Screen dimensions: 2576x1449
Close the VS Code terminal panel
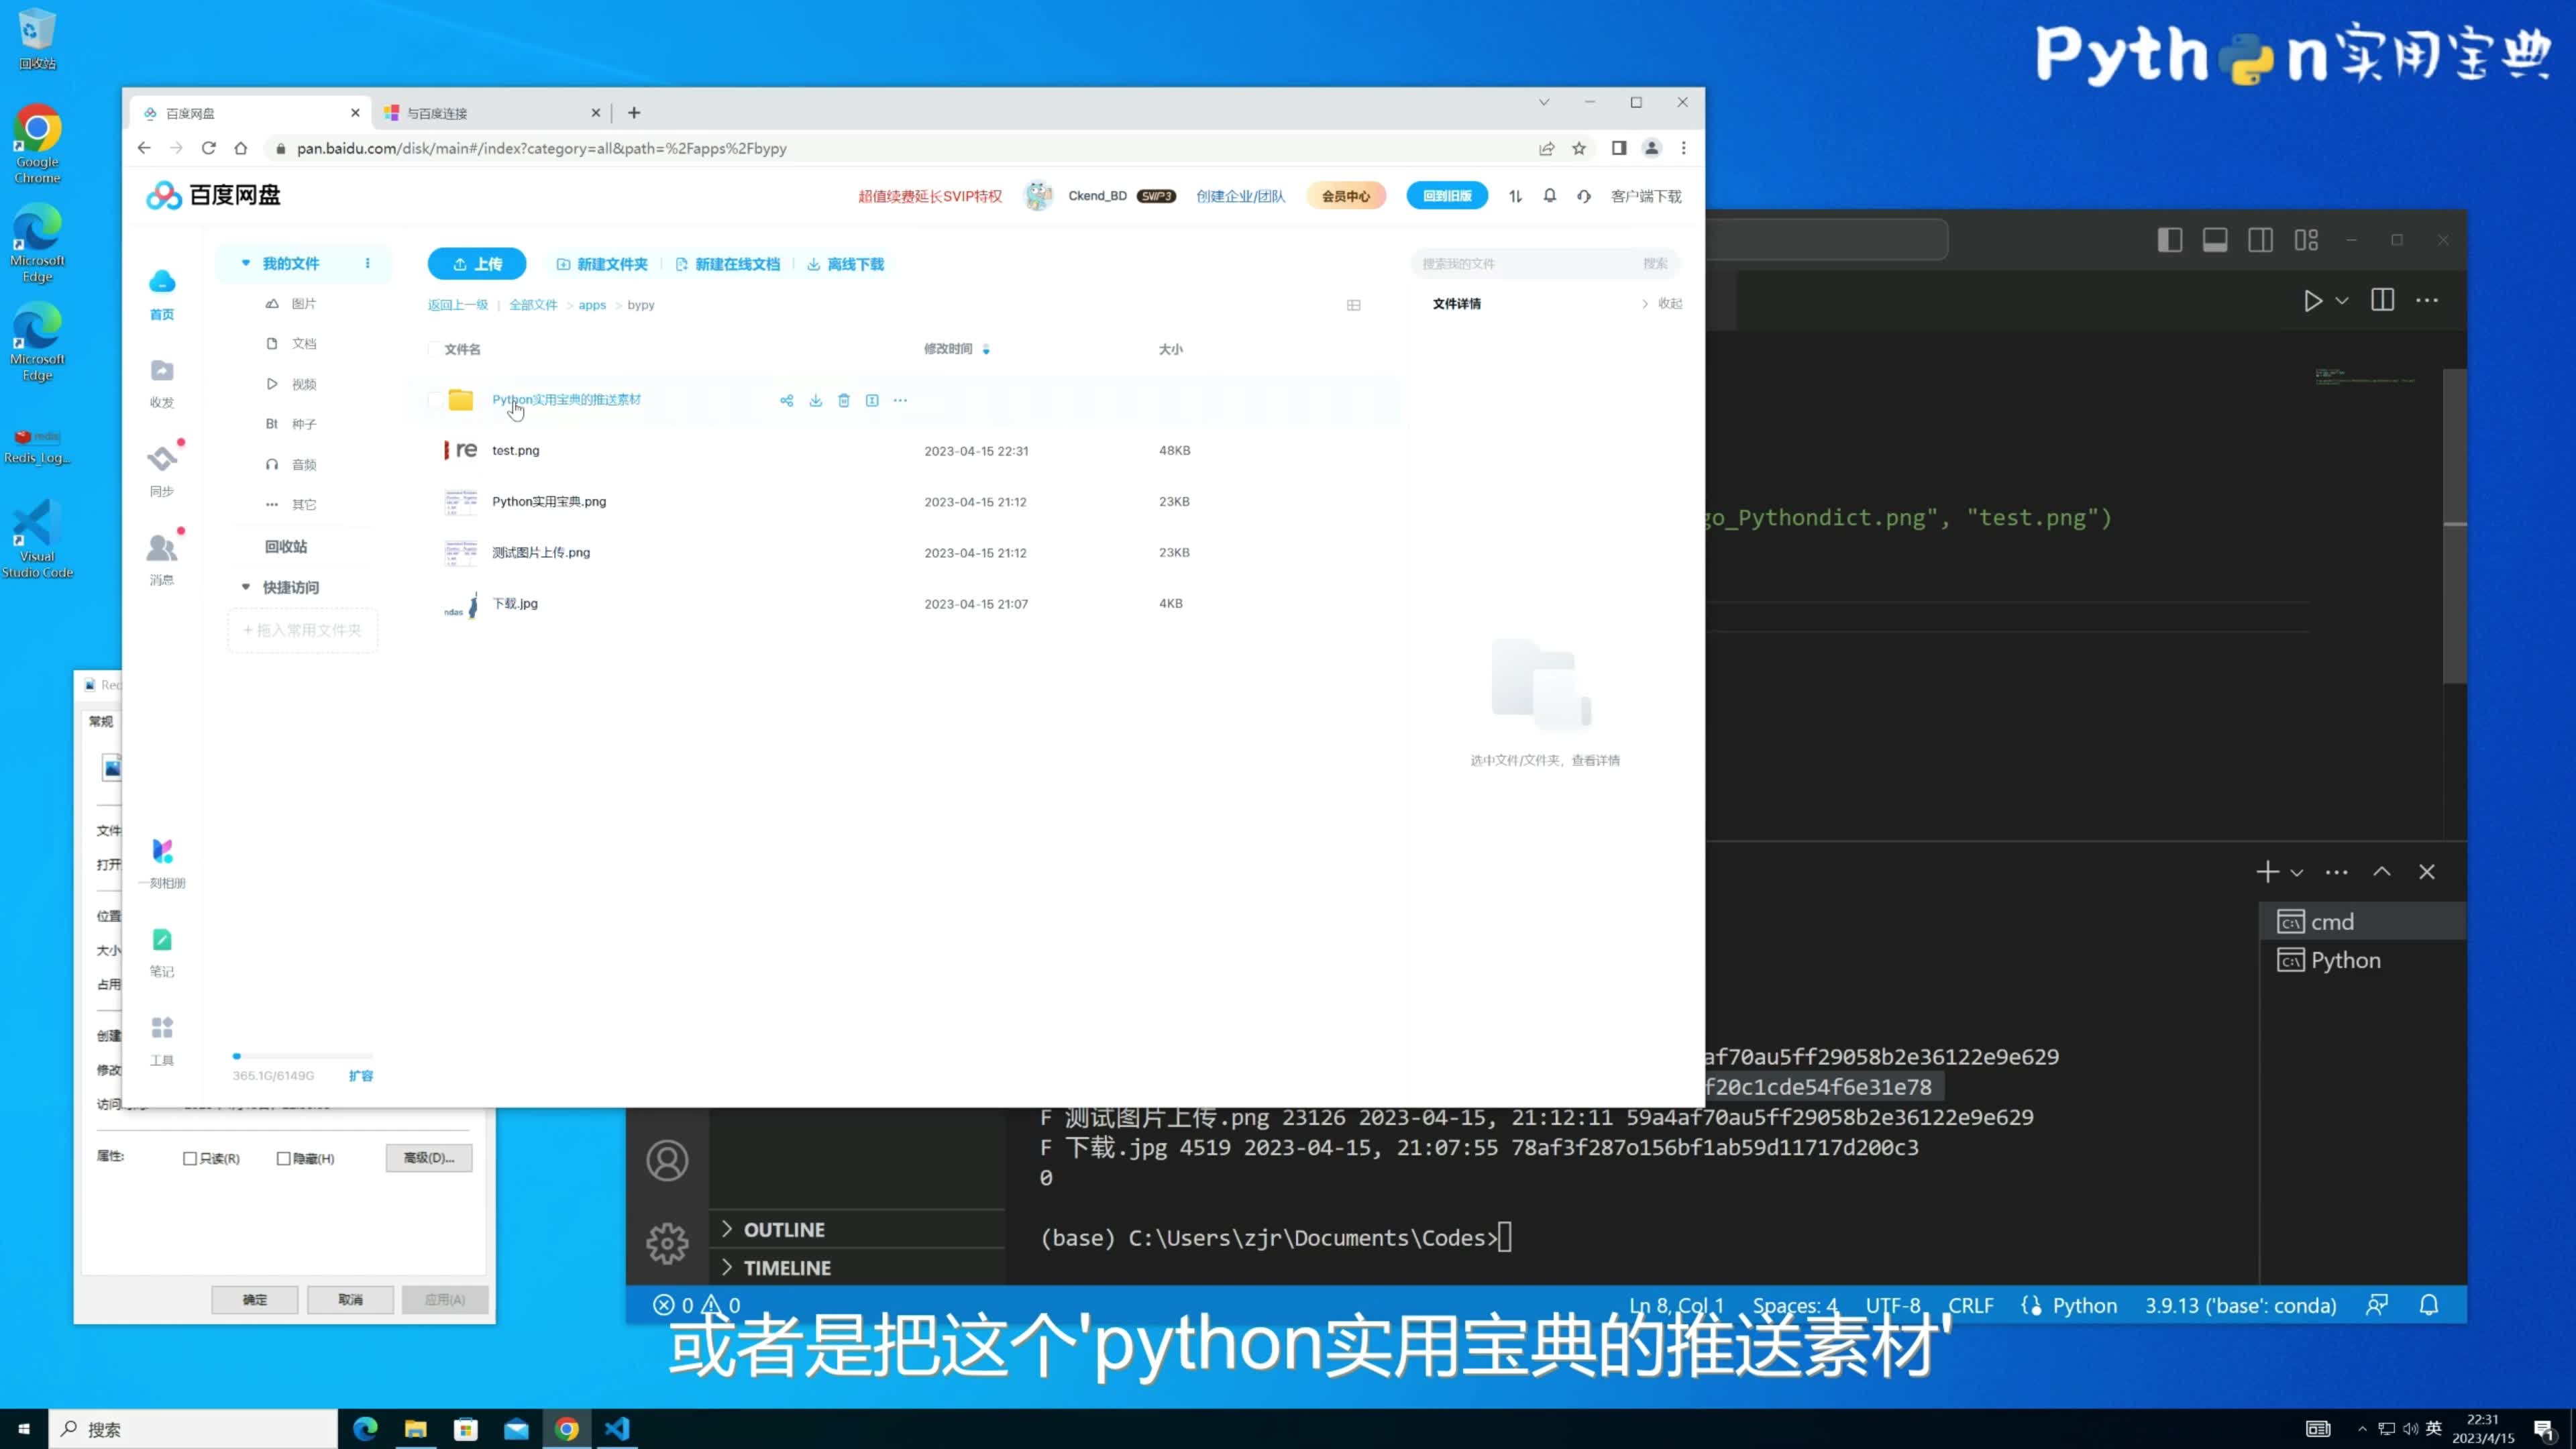pyautogui.click(x=2427, y=872)
